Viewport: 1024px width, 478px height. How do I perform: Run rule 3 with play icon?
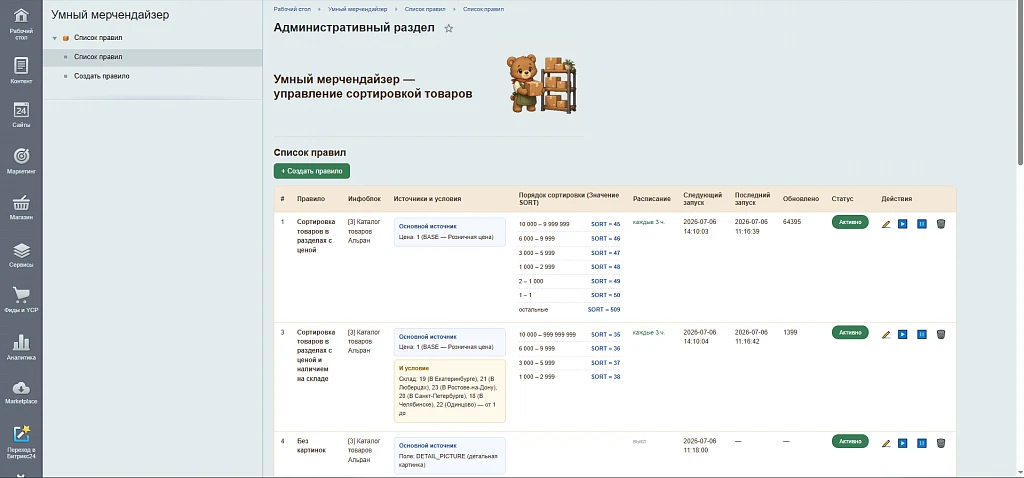tap(903, 334)
